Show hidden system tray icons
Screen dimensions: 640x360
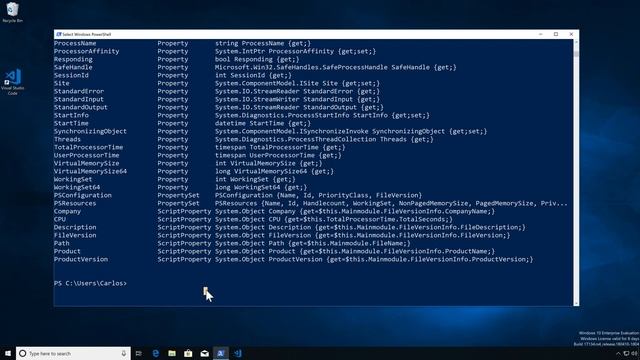tap(618, 353)
